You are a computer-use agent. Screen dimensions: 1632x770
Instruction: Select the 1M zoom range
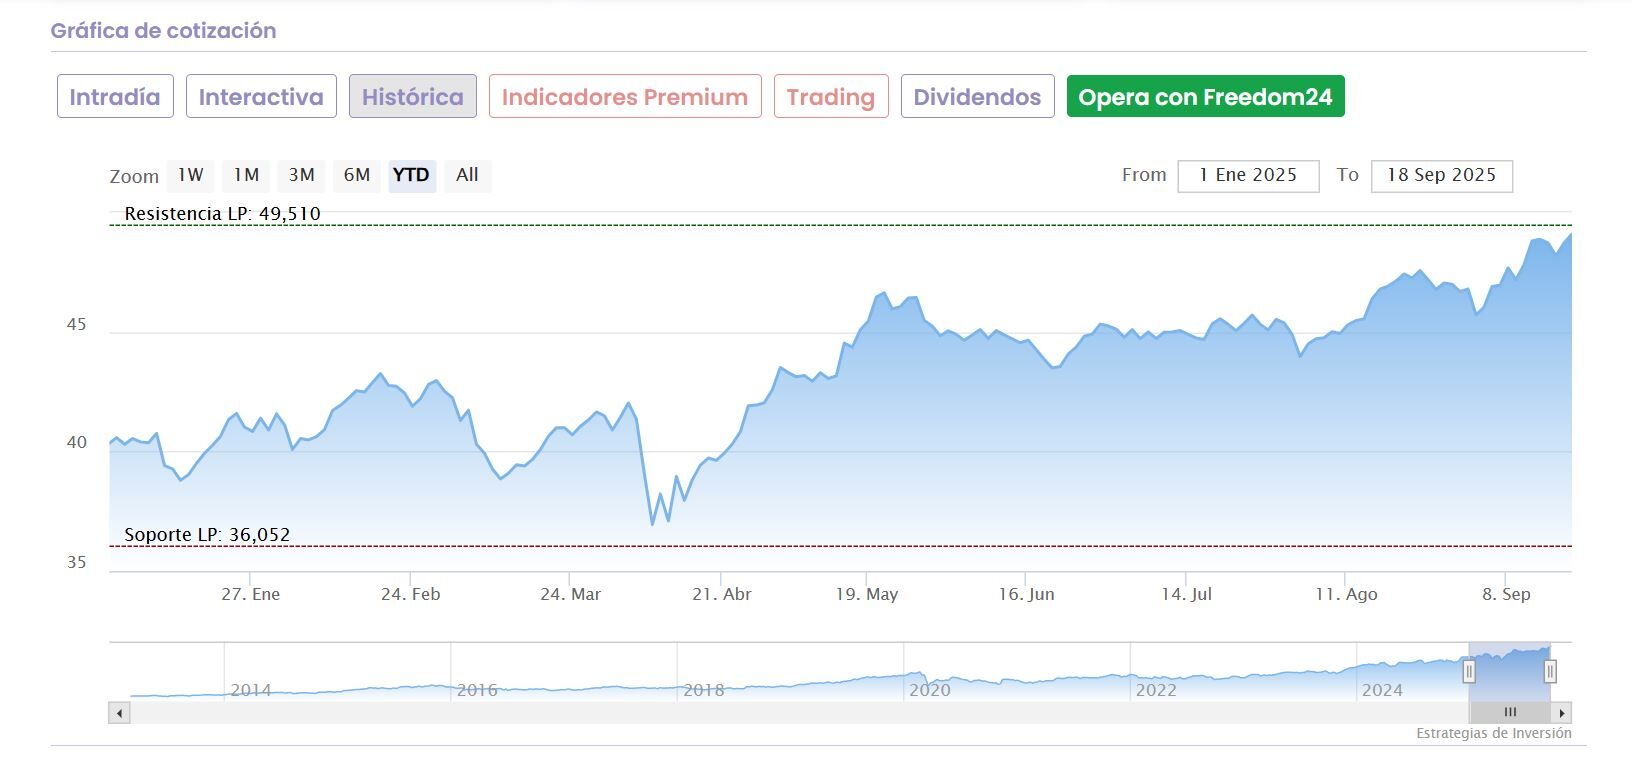[246, 175]
